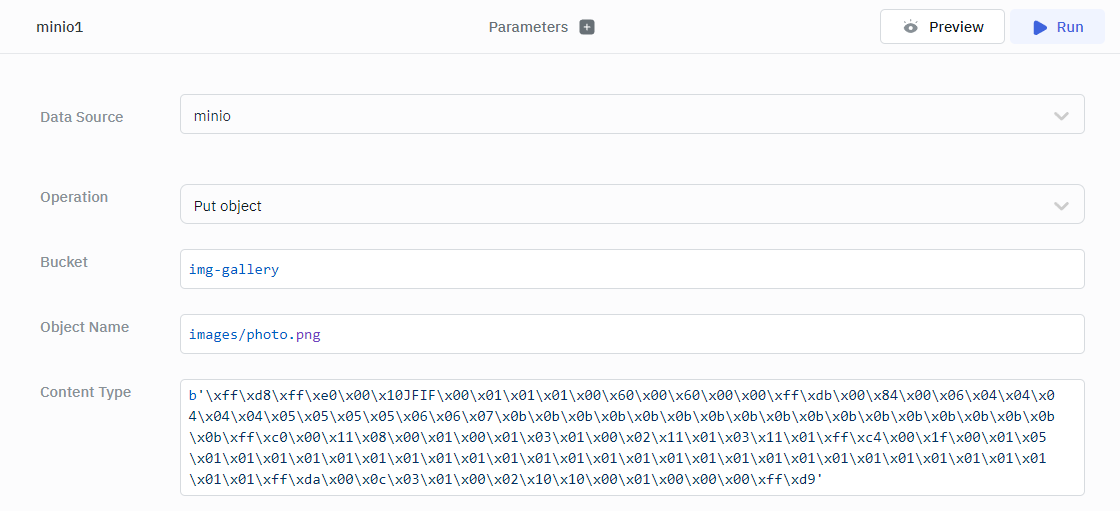
Task: Click the Object Name label
Action: [x=84, y=327]
